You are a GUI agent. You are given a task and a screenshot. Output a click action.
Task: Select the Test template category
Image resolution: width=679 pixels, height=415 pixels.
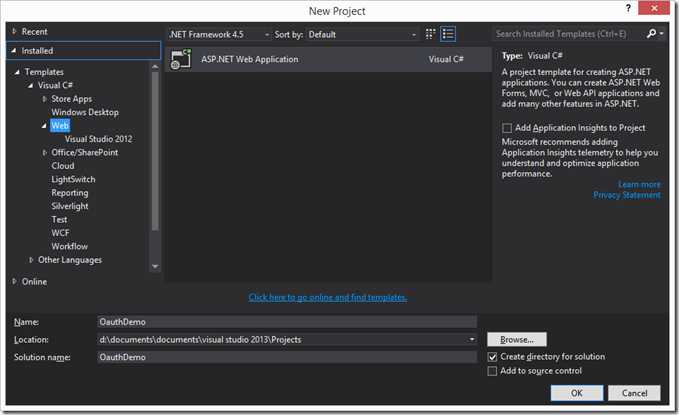tap(59, 220)
